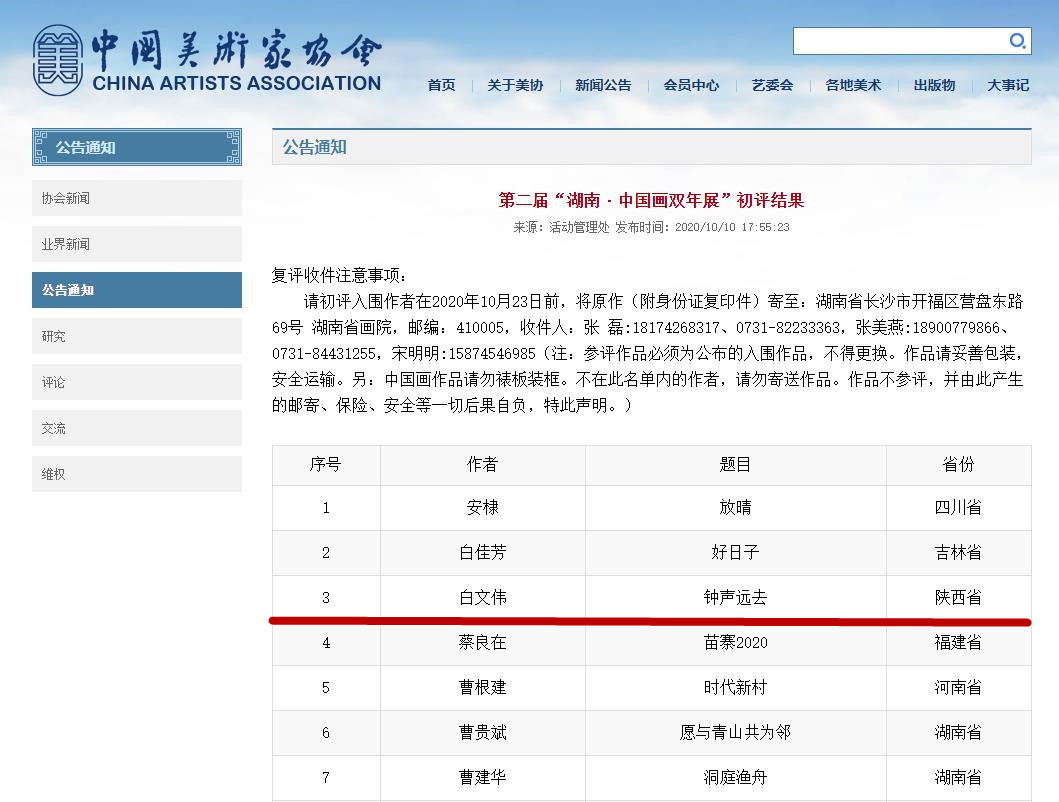
Task: Open the 出版物 menu item
Action: tap(934, 85)
